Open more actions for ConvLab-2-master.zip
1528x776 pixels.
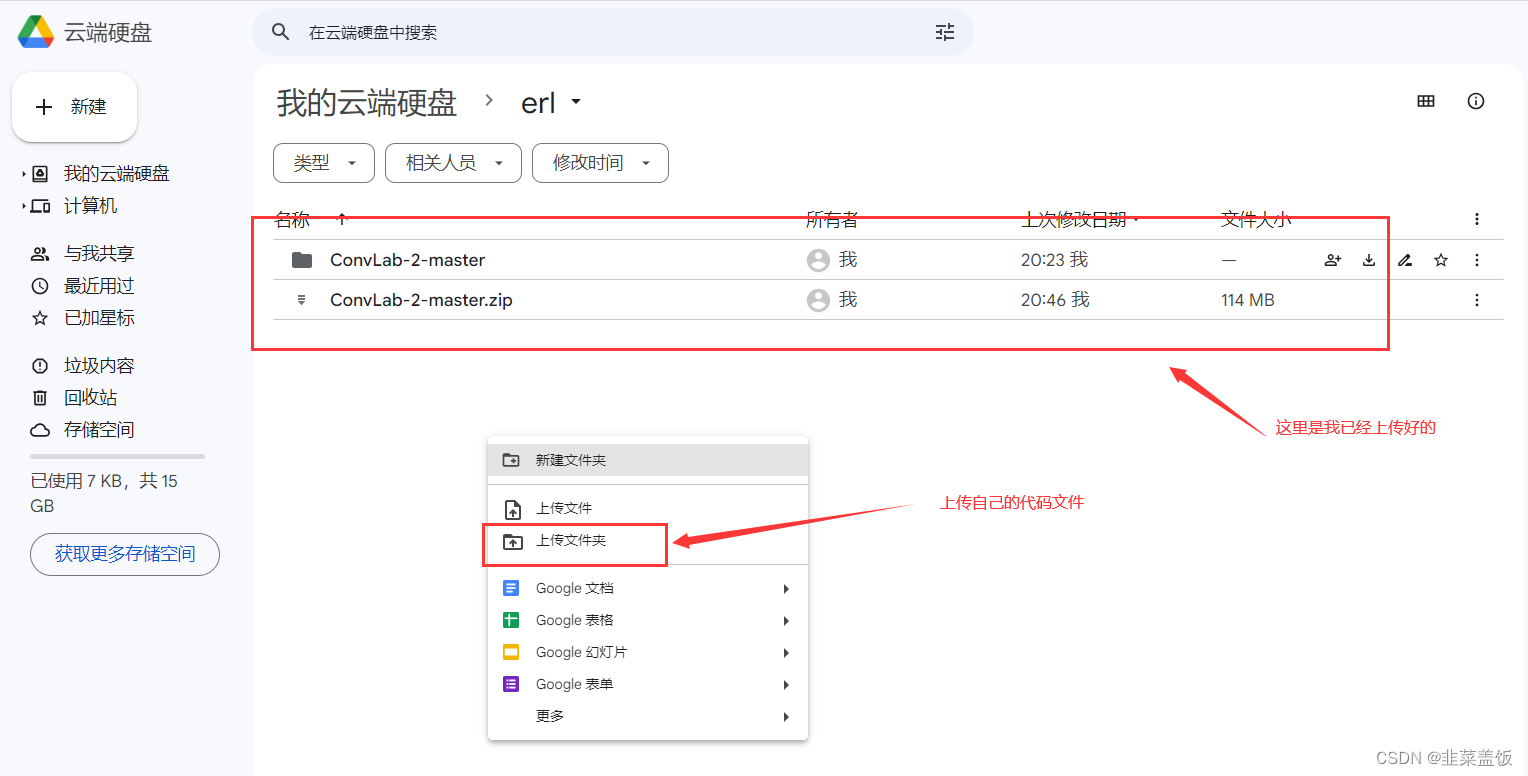(1477, 300)
